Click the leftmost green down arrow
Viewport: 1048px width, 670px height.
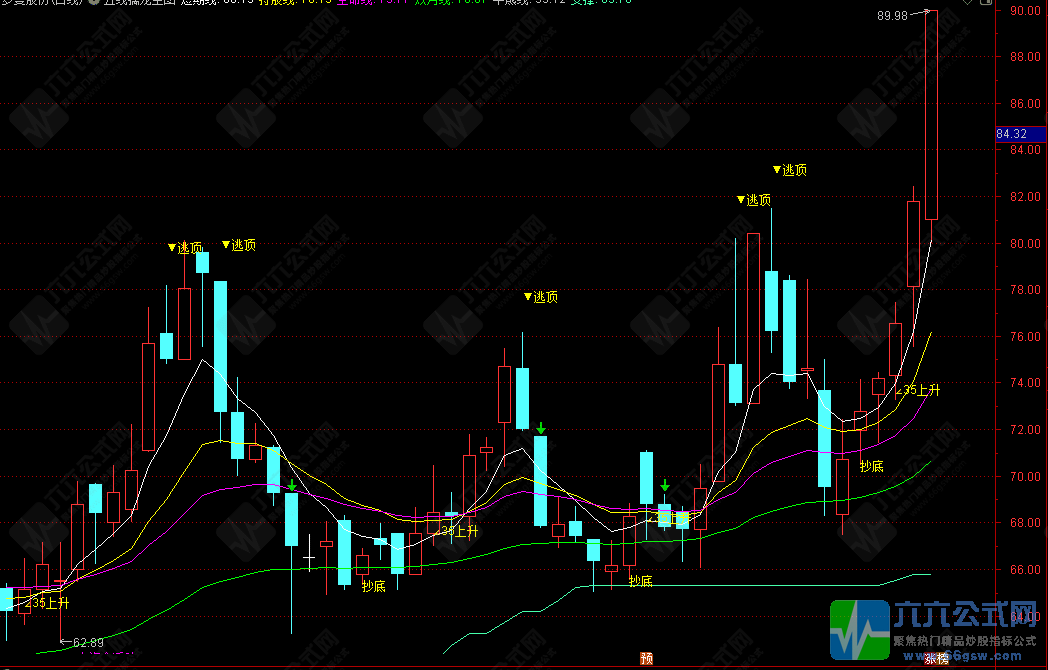(291, 485)
